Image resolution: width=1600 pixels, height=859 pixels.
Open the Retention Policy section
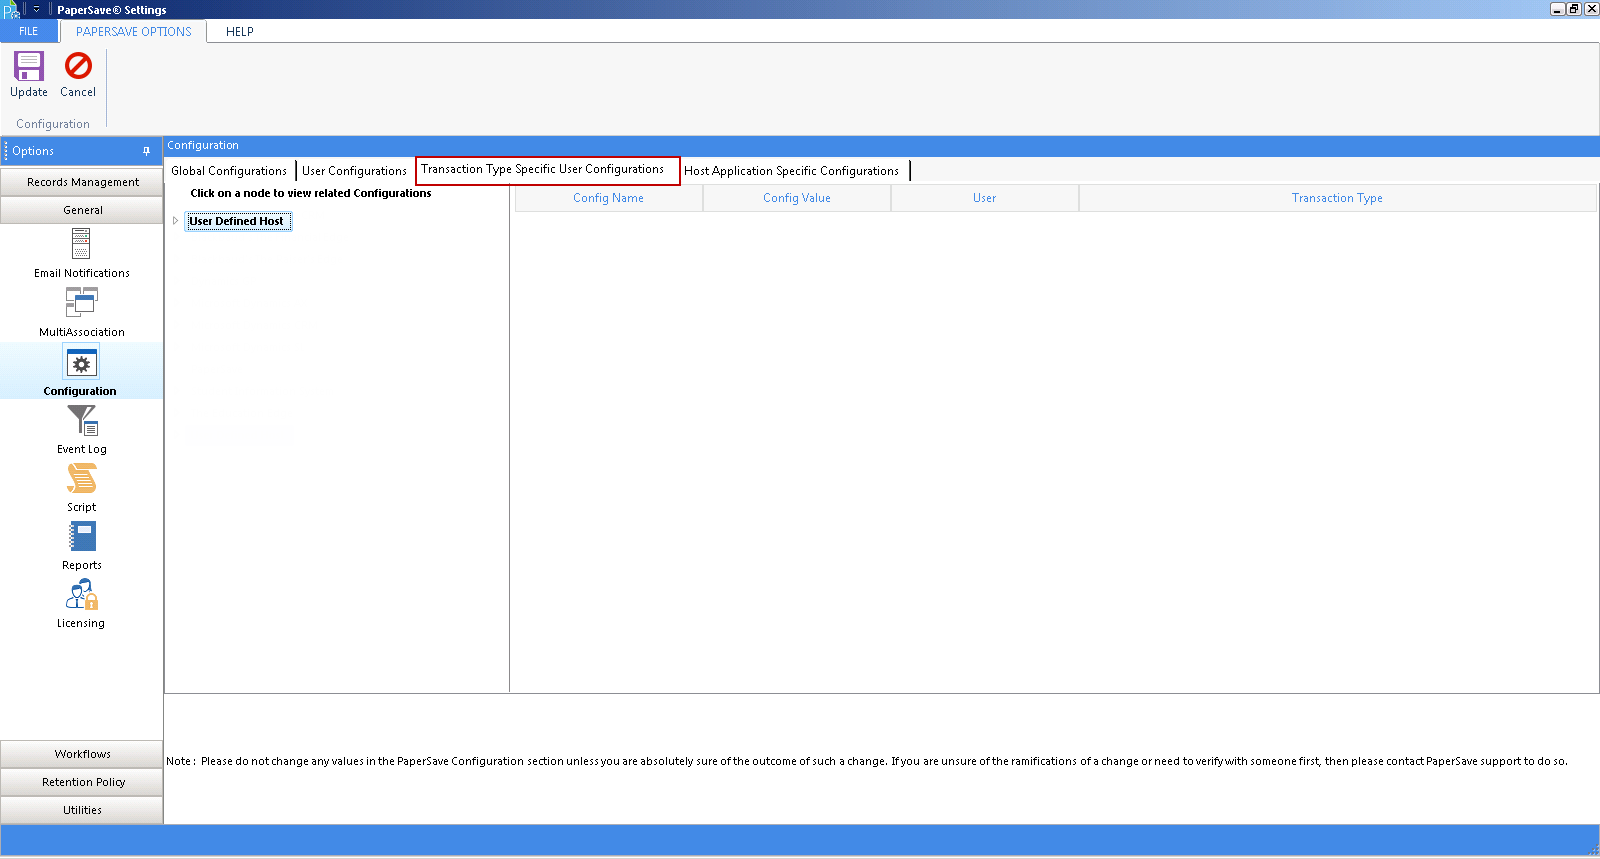tap(82, 782)
